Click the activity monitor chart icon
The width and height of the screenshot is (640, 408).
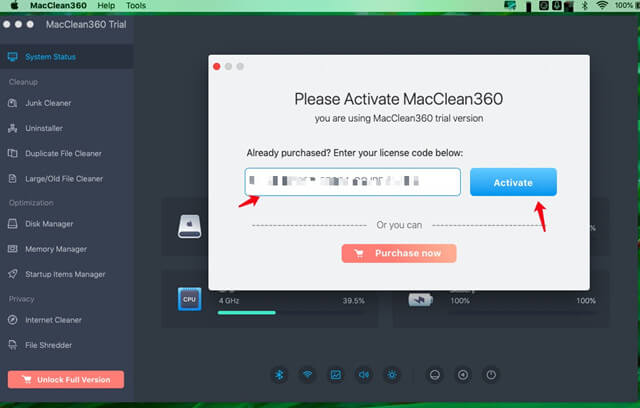(336, 375)
